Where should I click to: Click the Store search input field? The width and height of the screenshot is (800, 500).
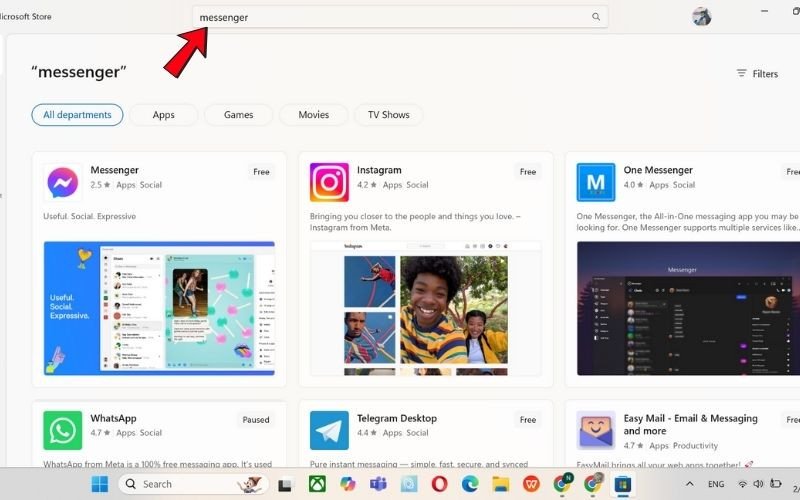(x=399, y=17)
